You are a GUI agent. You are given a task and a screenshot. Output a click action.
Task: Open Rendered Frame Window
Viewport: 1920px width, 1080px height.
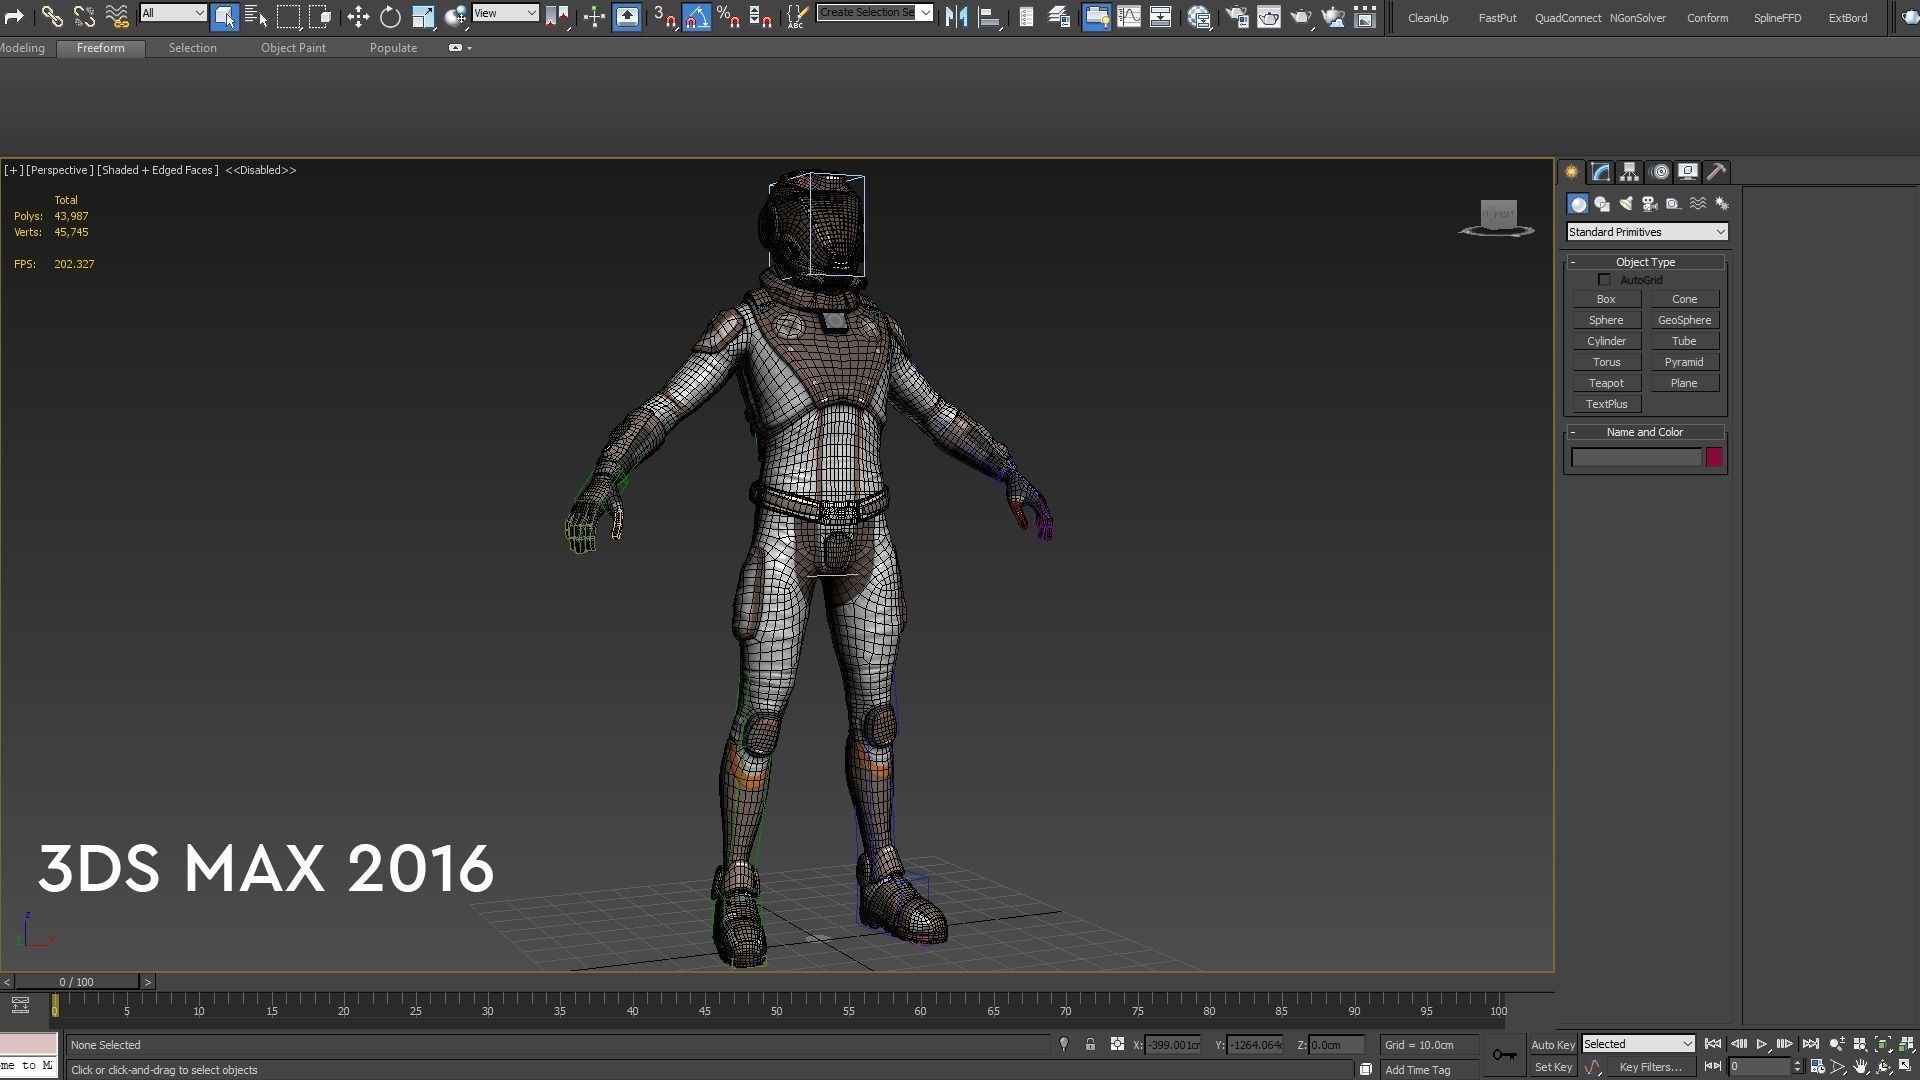(x=1269, y=16)
